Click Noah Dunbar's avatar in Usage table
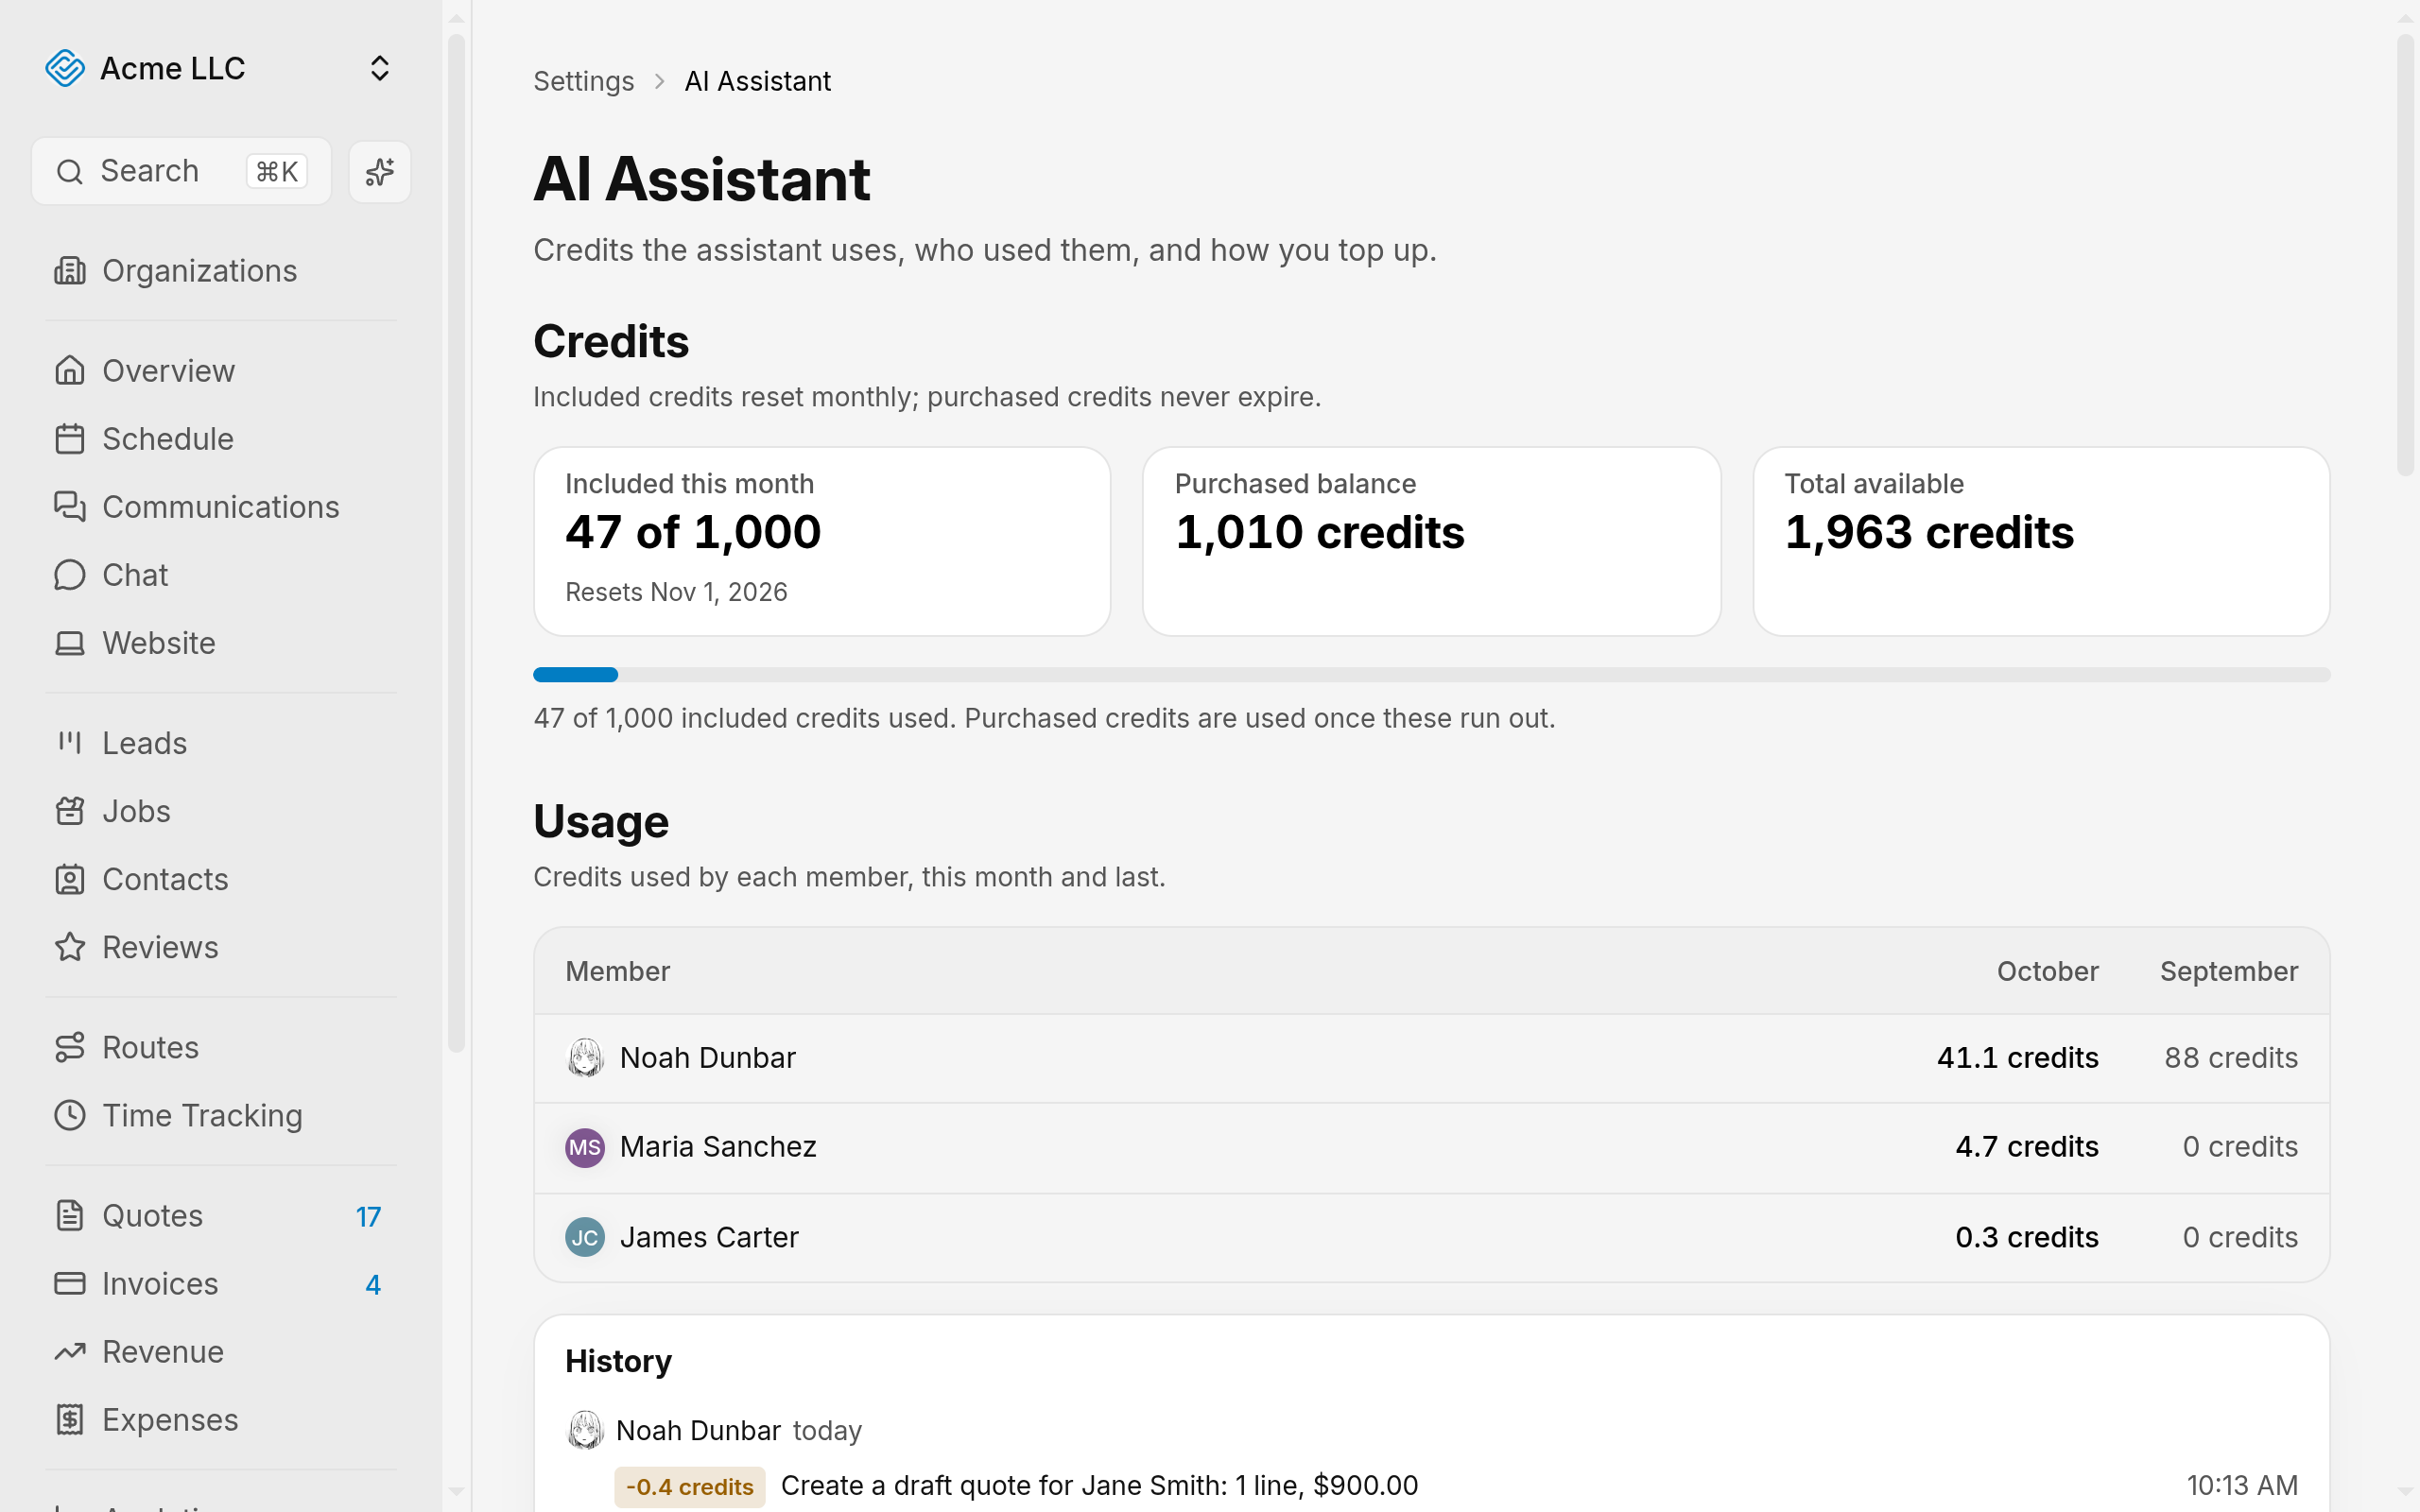The height and width of the screenshot is (1512, 2420). pos(585,1057)
